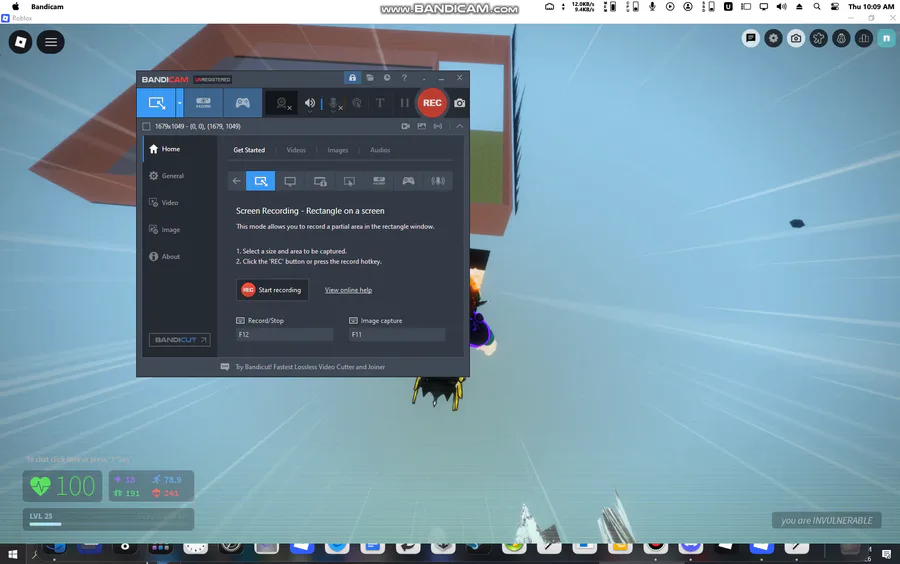This screenshot has height=564, width=900.
Task: Open the output folder icon in title bar
Action: click(x=370, y=77)
